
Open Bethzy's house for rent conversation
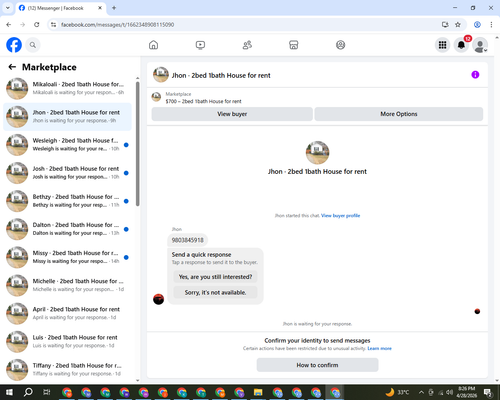tap(67, 201)
